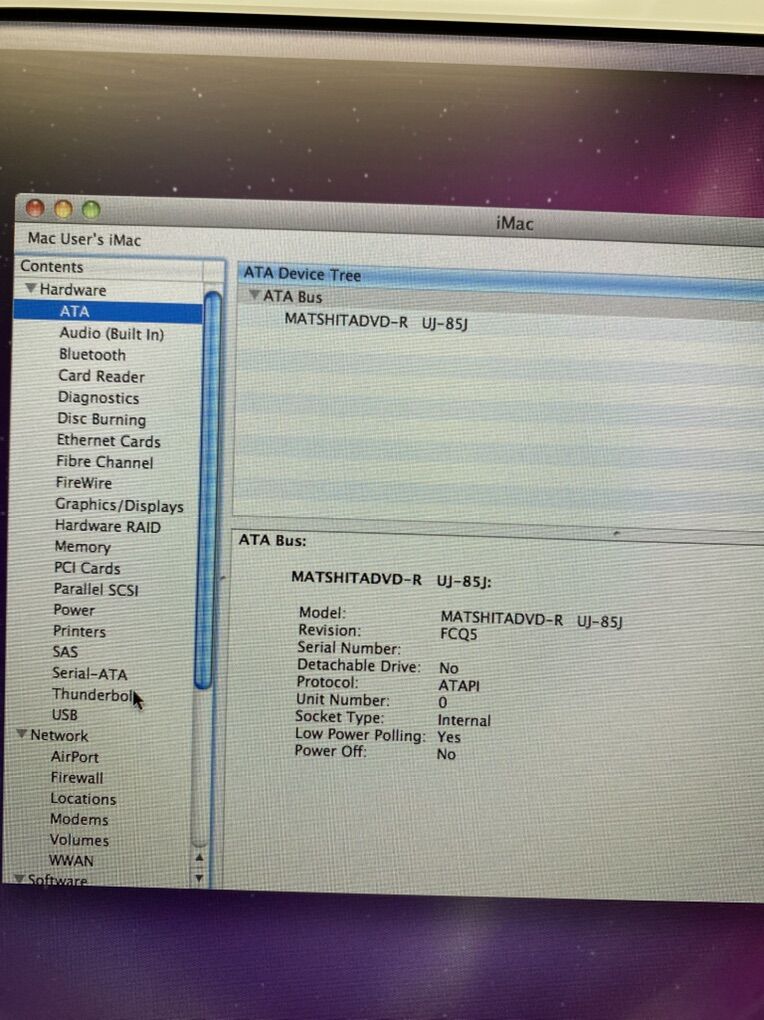Select USB in hardware list

[65, 715]
